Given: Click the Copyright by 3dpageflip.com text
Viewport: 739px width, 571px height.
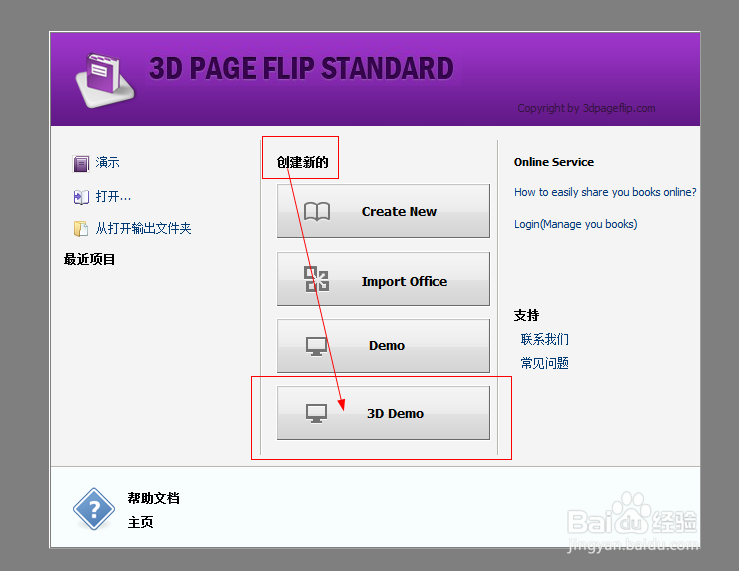Looking at the screenshot, I should (586, 108).
